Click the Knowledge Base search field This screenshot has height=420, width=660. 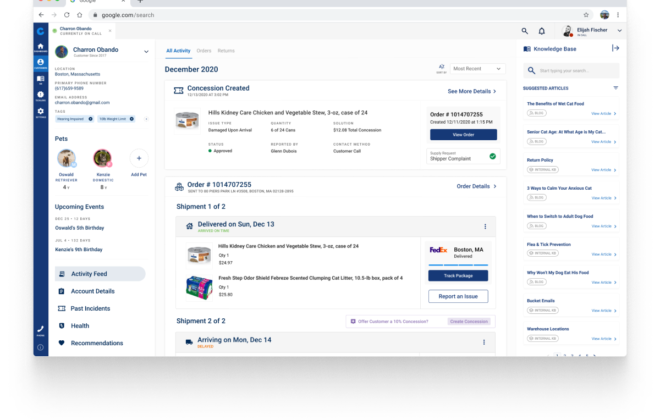point(571,71)
